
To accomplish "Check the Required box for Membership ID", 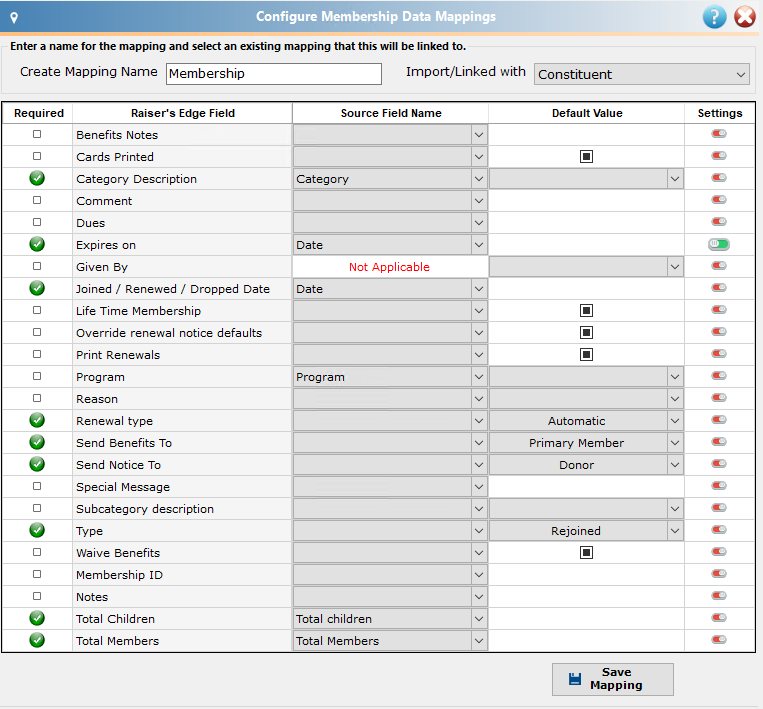I will click(37, 574).
